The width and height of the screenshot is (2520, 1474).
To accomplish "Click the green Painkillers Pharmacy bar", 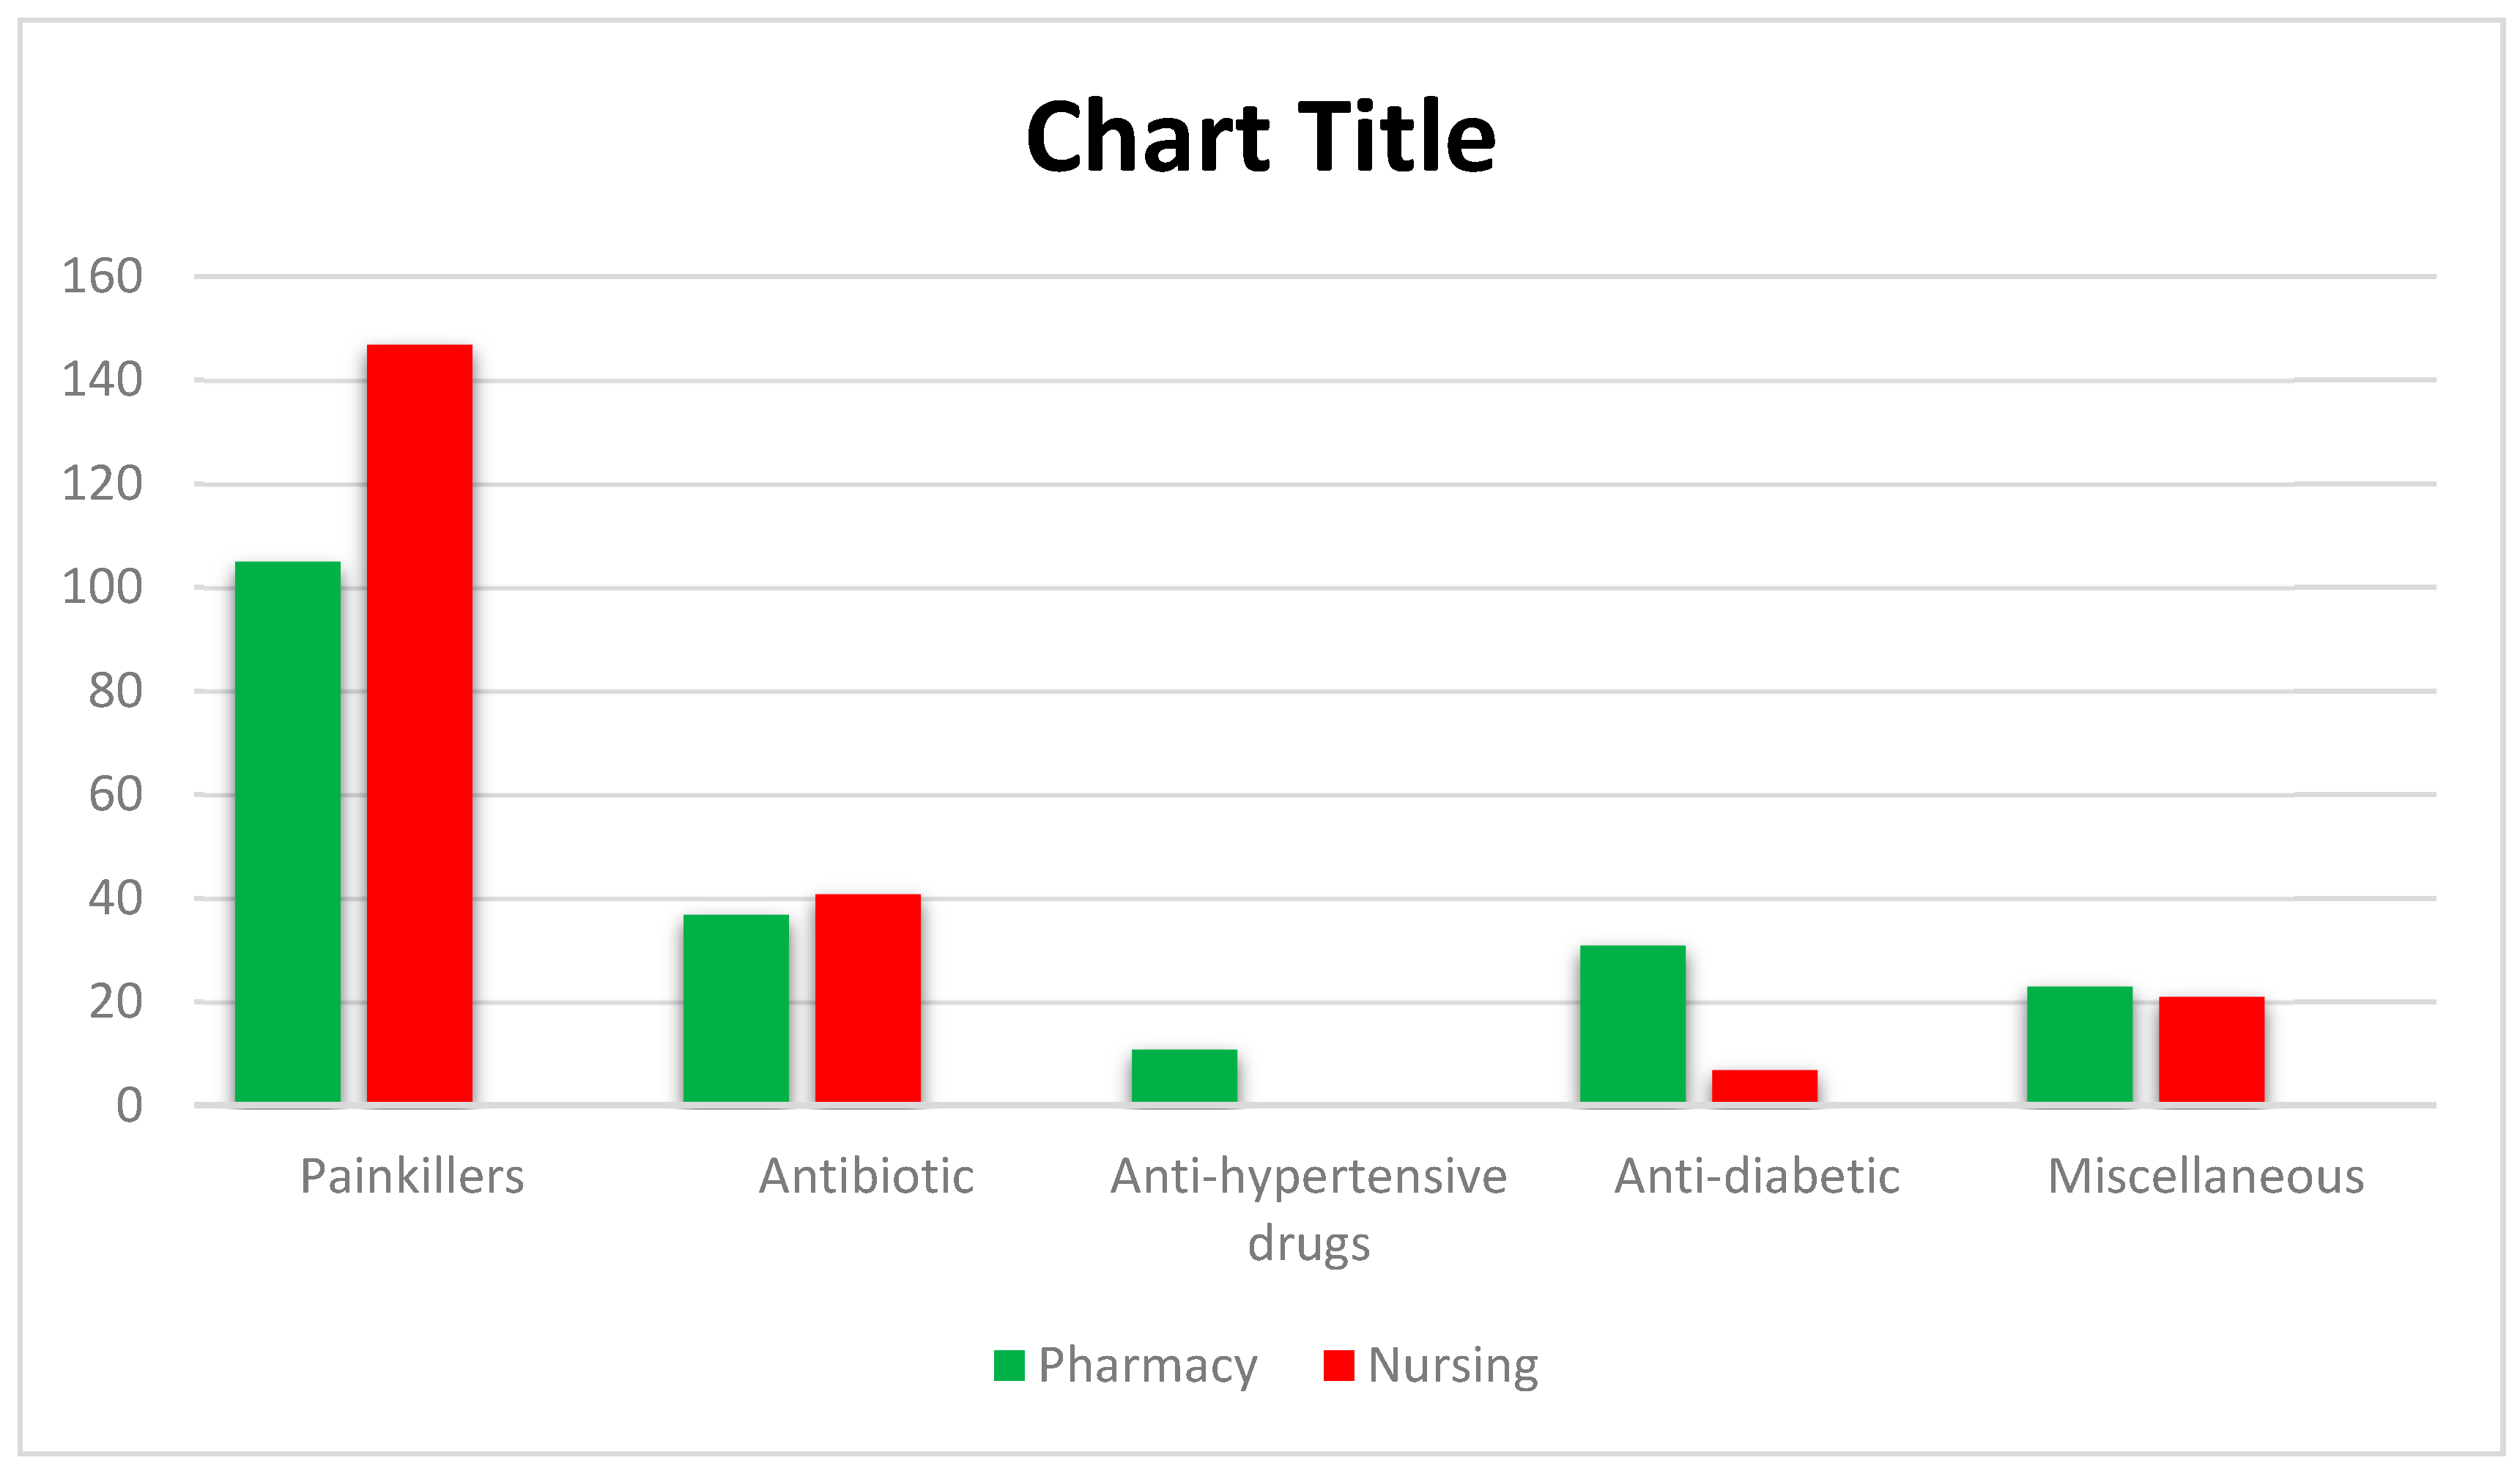I will coord(288,832).
